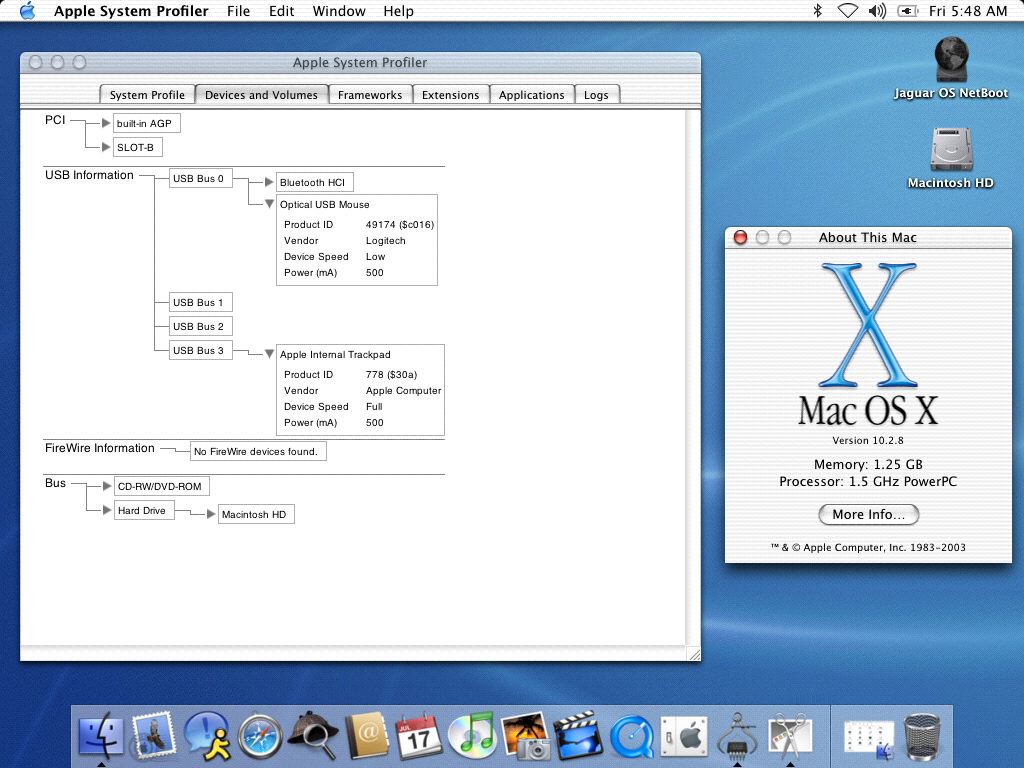
Task: Expand the CD-RW/DVD-ROM disclosure triangle
Action: (x=107, y=486)
